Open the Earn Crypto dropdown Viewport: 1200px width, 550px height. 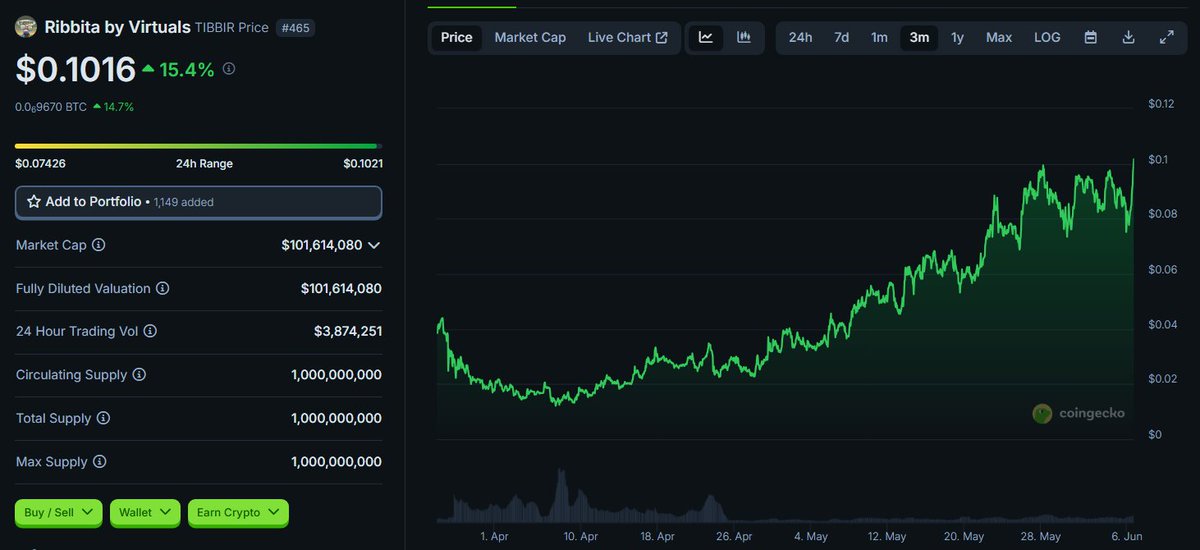[238, 512]
